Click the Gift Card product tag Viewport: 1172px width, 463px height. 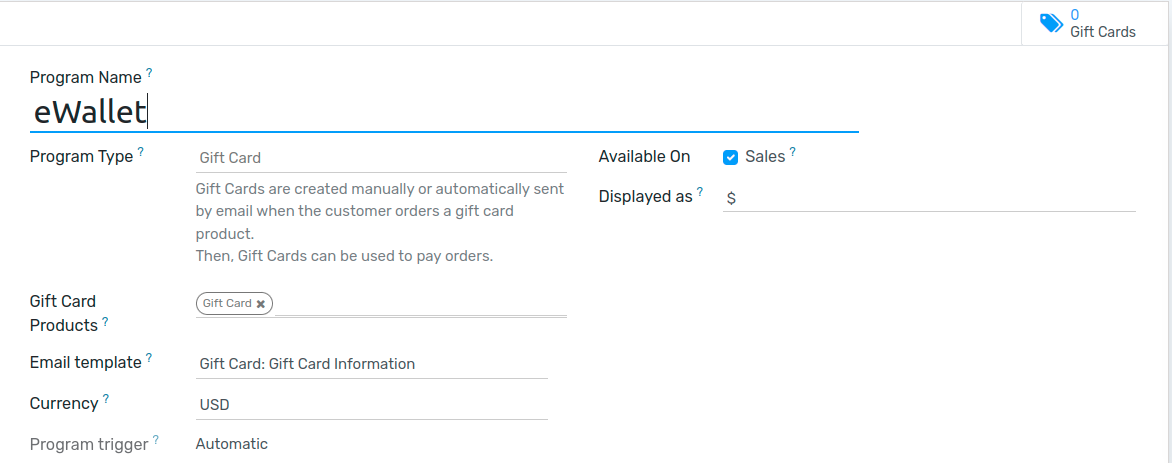227,303
